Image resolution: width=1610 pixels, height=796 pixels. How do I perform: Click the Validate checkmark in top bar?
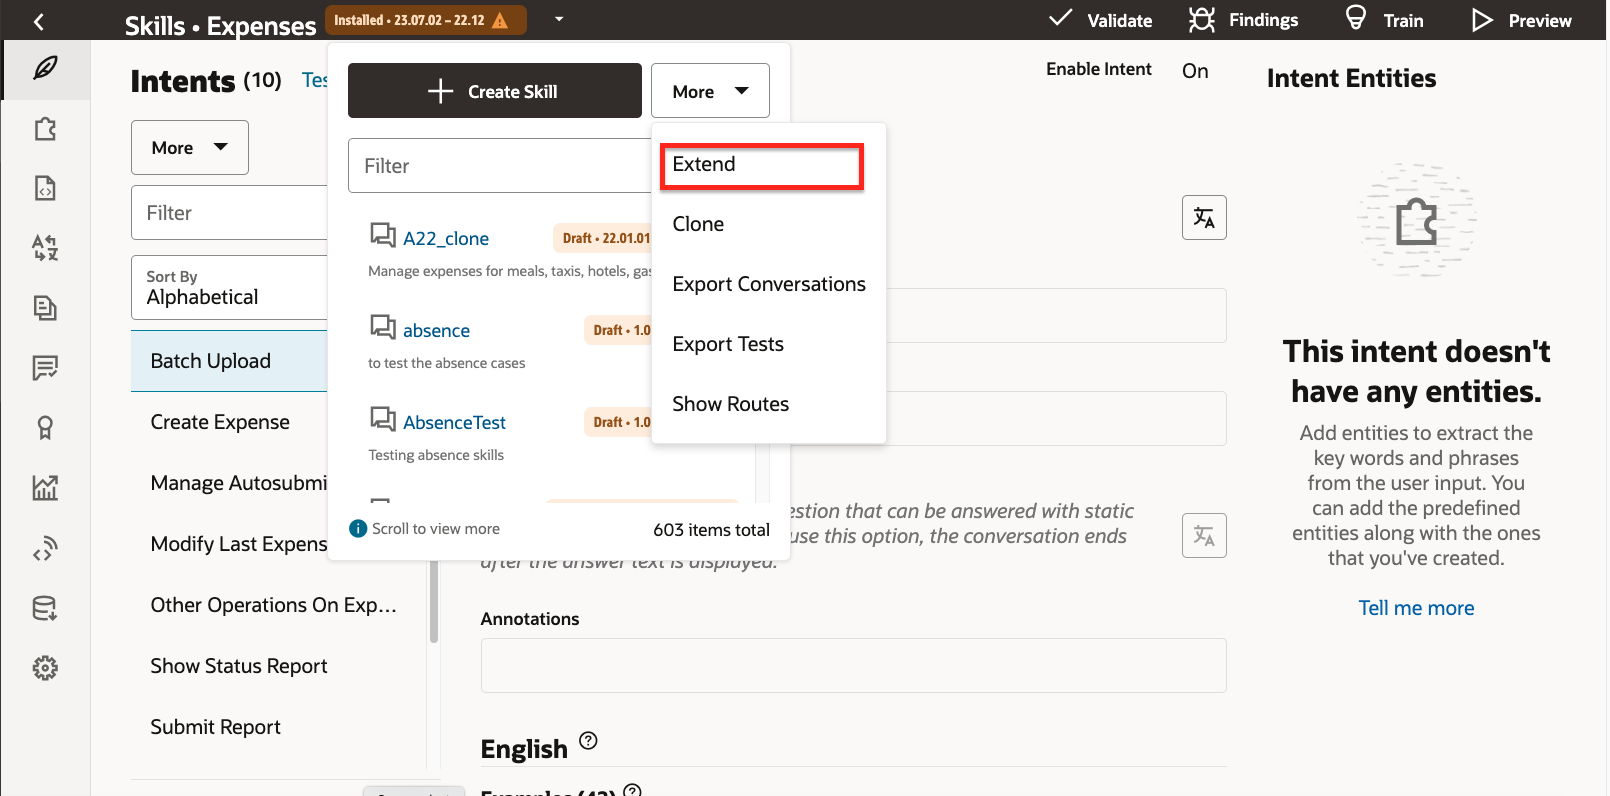(1100, 20)
